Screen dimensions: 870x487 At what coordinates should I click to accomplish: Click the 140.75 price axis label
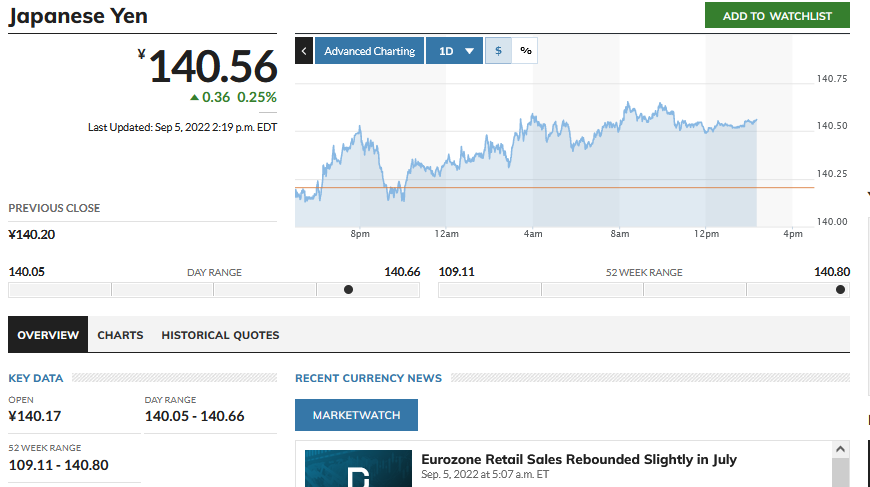pos(832,79)
